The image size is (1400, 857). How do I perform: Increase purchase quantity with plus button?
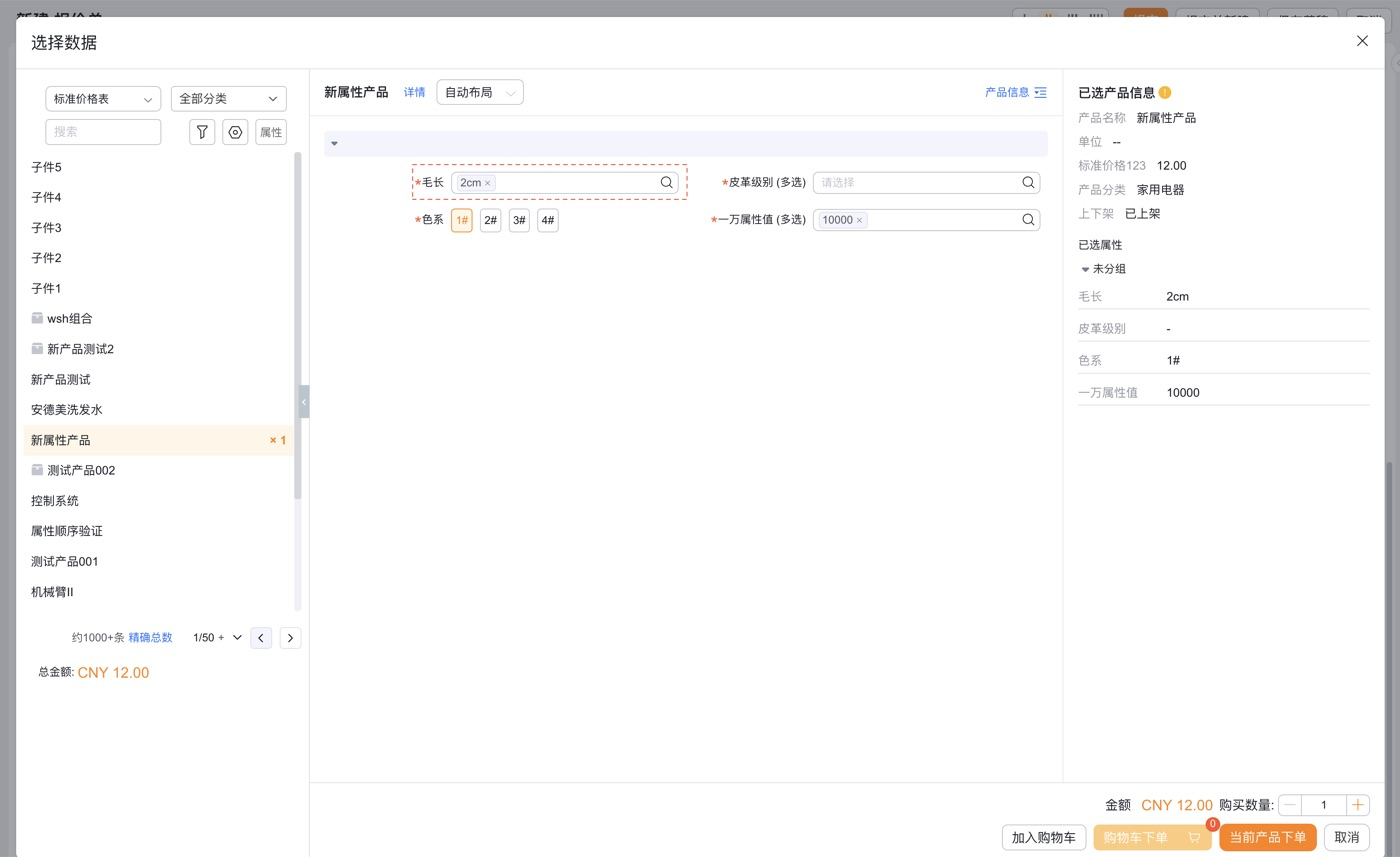[x=1358, y=805]
